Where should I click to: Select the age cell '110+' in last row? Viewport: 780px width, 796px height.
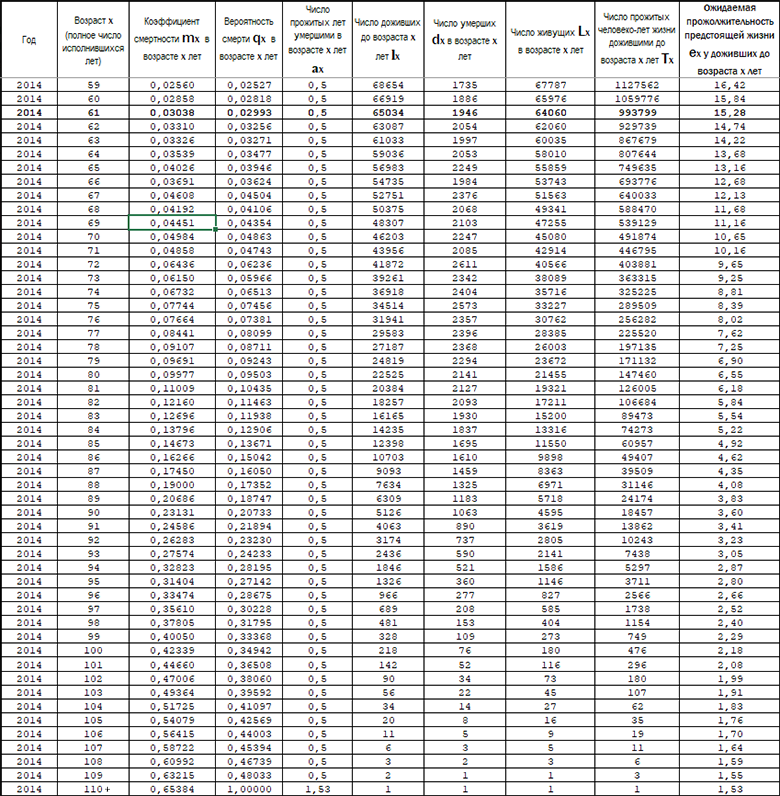93,789
